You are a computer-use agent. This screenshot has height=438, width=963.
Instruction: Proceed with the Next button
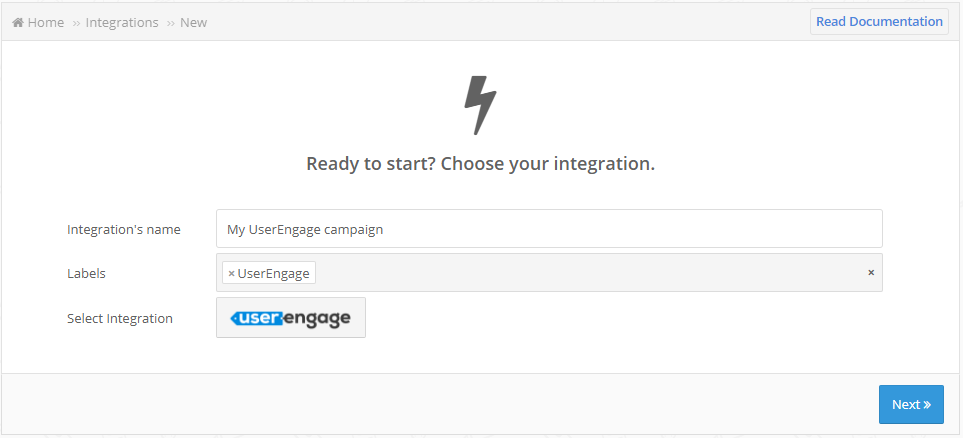tap(911, 404)
